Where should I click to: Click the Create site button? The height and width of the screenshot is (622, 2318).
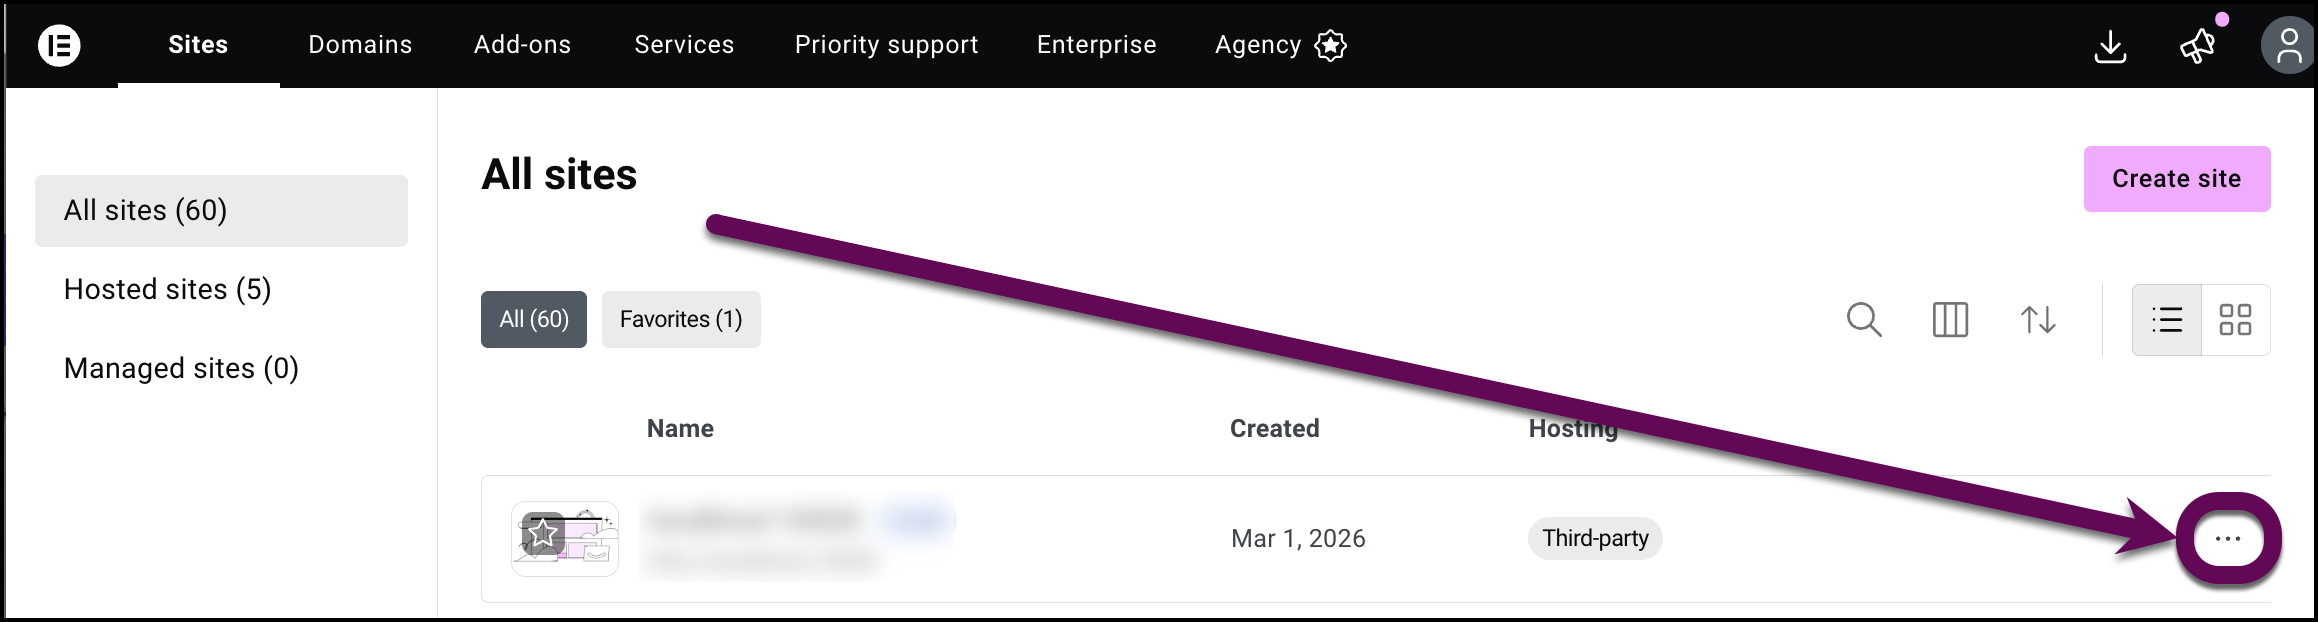pyautogui.click(x=2176, y=178)
